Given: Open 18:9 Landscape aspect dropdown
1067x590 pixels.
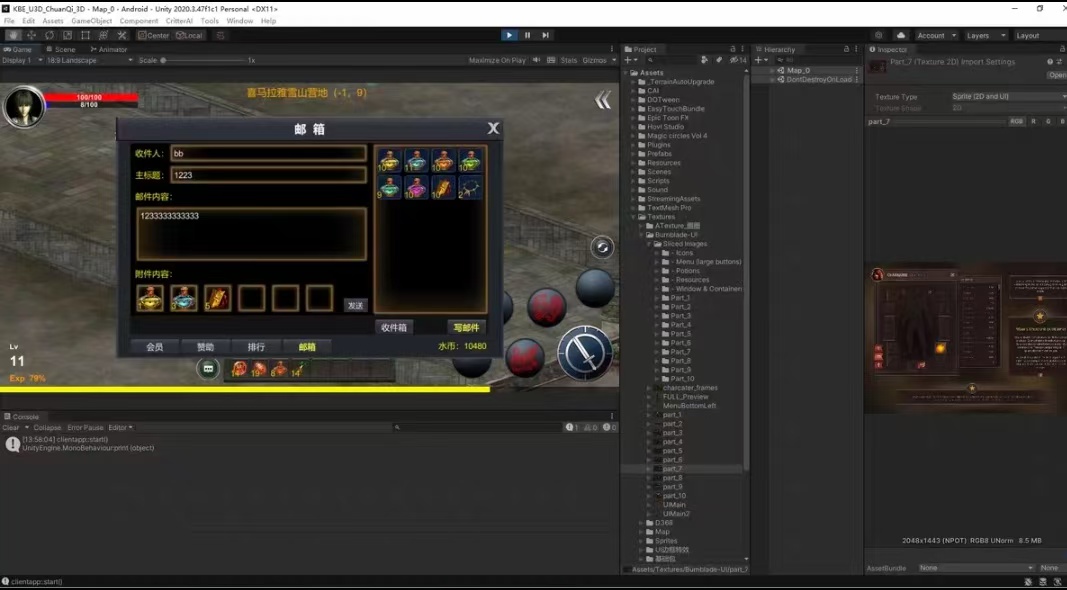Looking at the screenshot, I should [89, 61].
